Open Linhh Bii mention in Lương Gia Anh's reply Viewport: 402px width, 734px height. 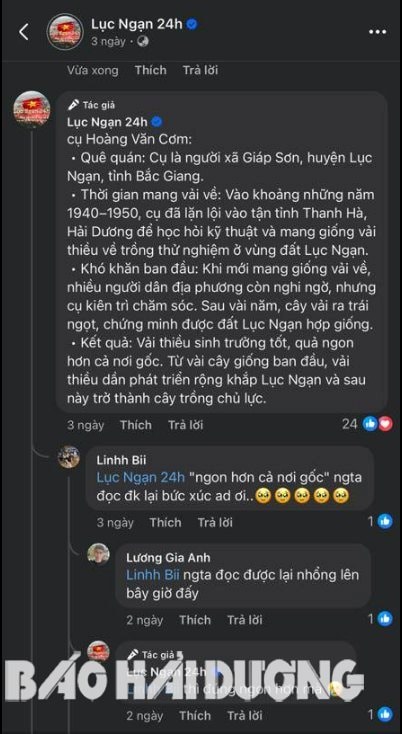[x=153, y=575]
